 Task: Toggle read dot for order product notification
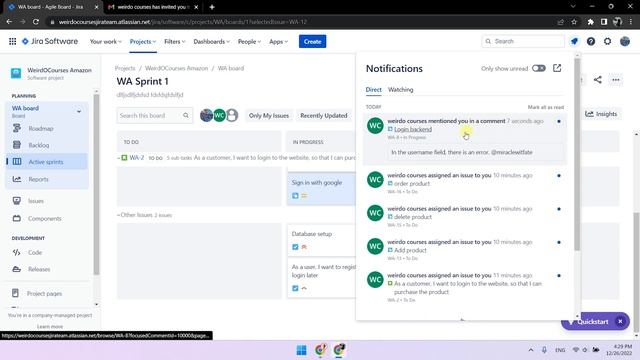(x=559, y=176)
